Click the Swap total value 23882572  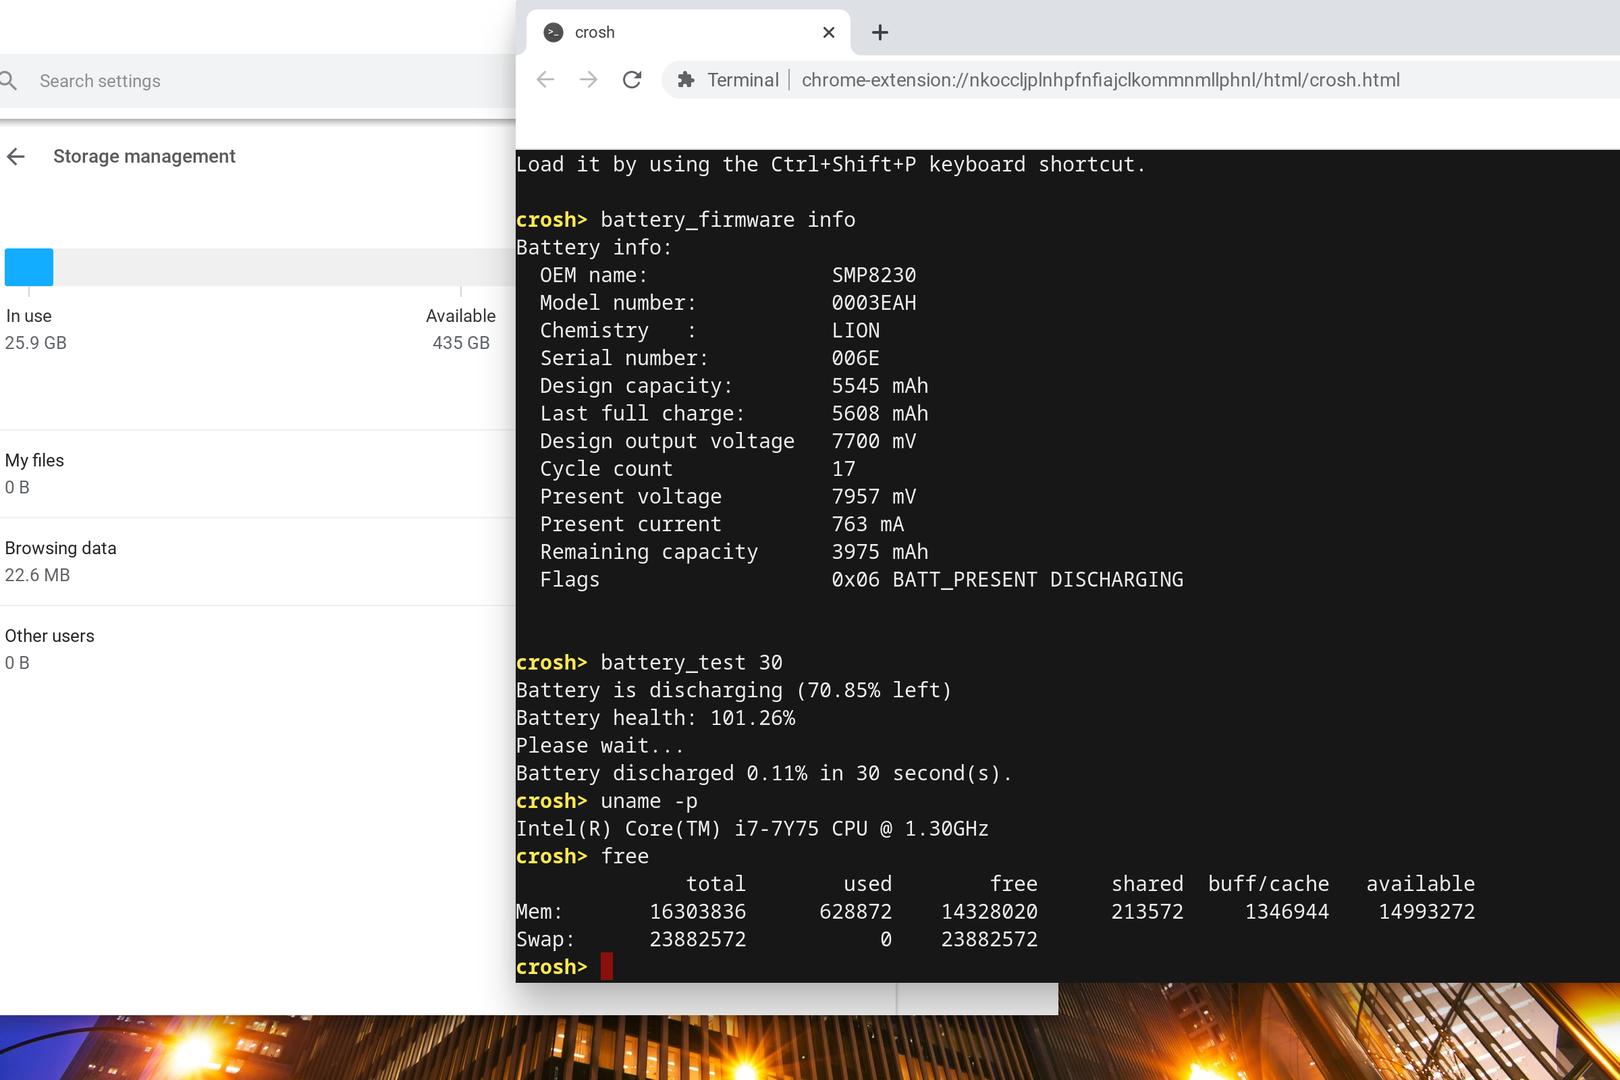point(698,940)
